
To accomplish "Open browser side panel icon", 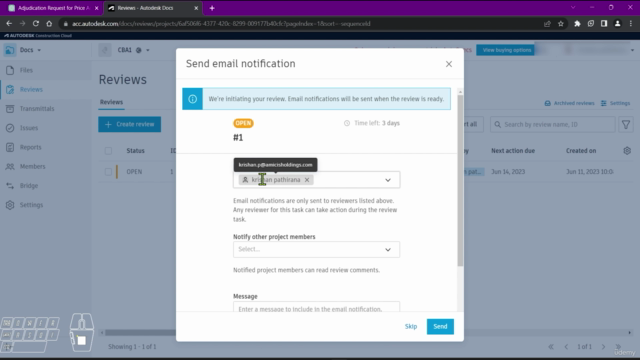I will point(604,24).
